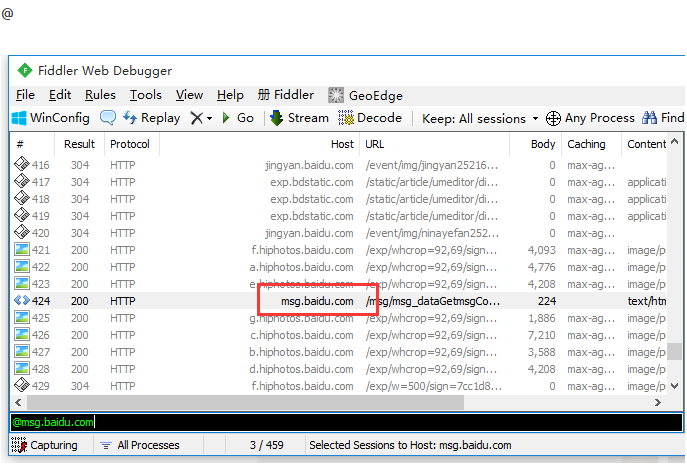687x465 pixels.
Task: Click the image icon of session 421
Action: 21,249
